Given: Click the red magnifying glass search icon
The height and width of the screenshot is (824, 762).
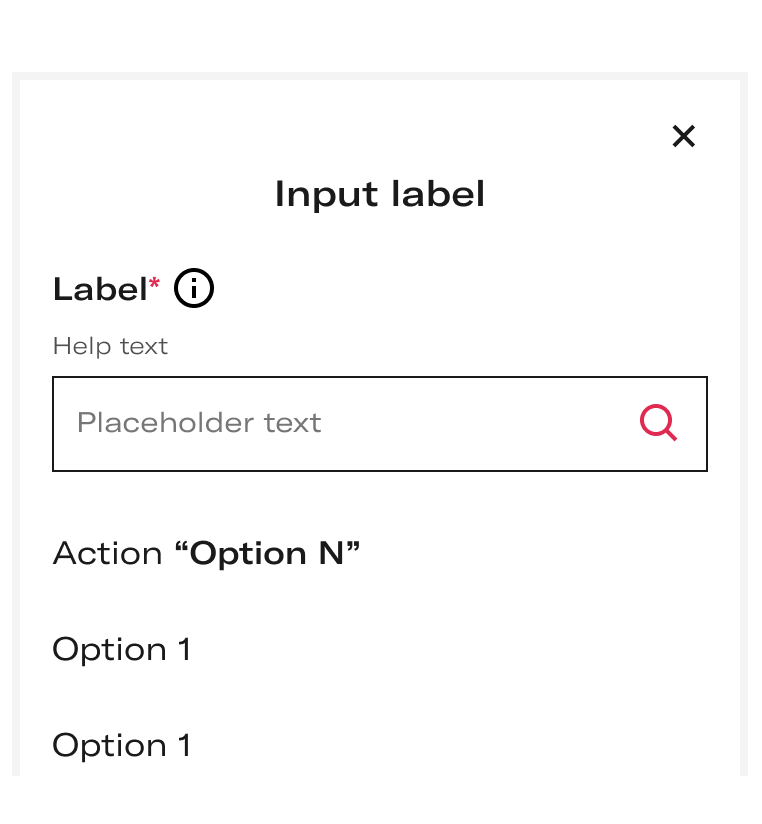Looking at the screenshot, I should pos(658,423).
